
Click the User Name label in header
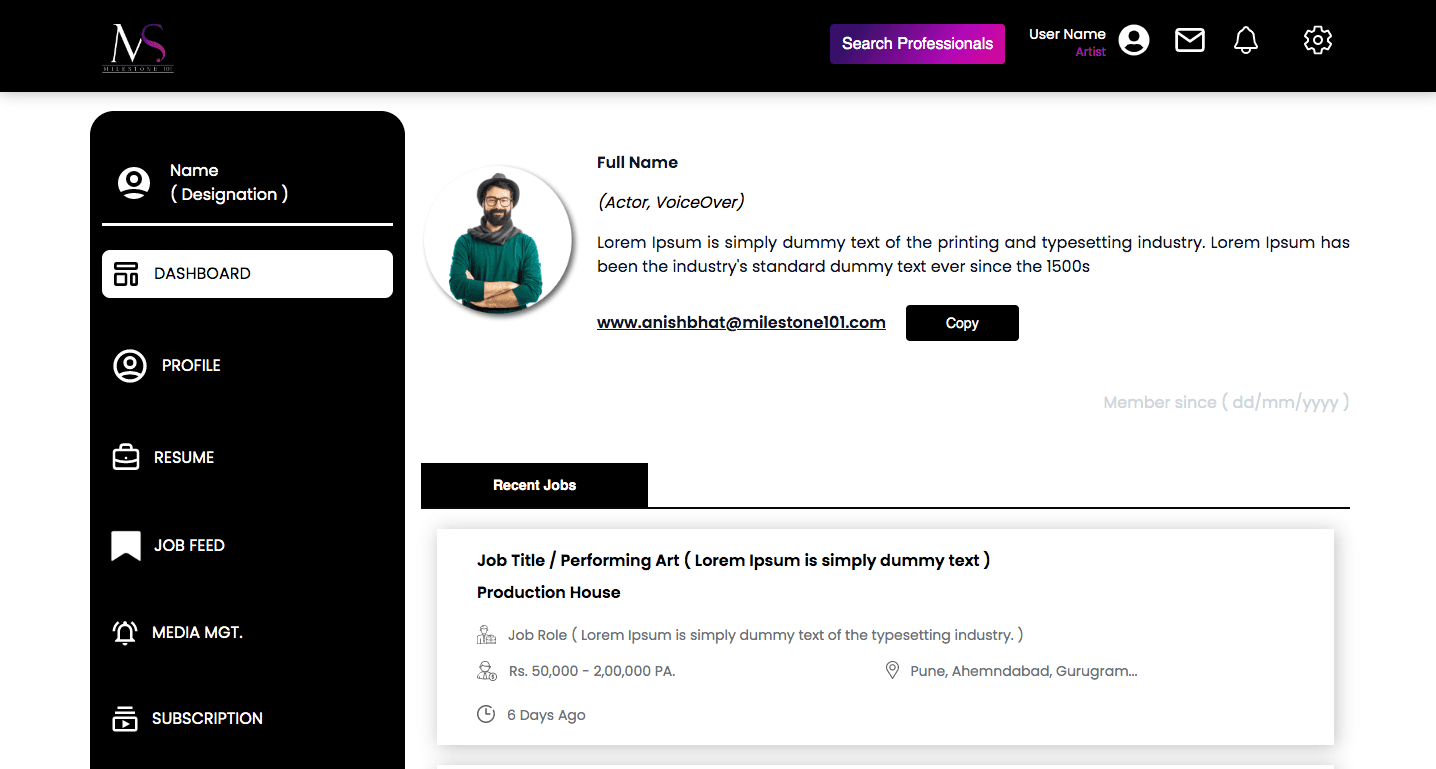click(x=1067, y=34)
